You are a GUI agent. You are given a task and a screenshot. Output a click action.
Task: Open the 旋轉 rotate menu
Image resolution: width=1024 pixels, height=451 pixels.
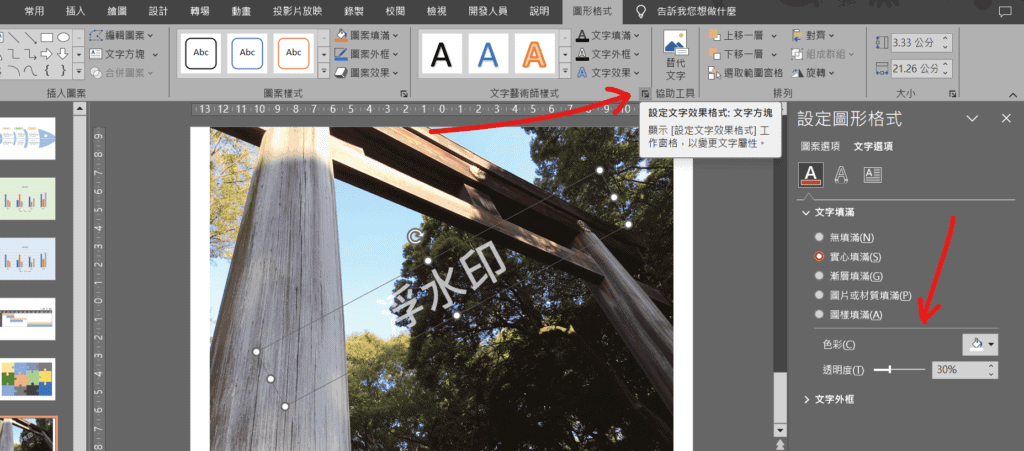click(813, 72)
